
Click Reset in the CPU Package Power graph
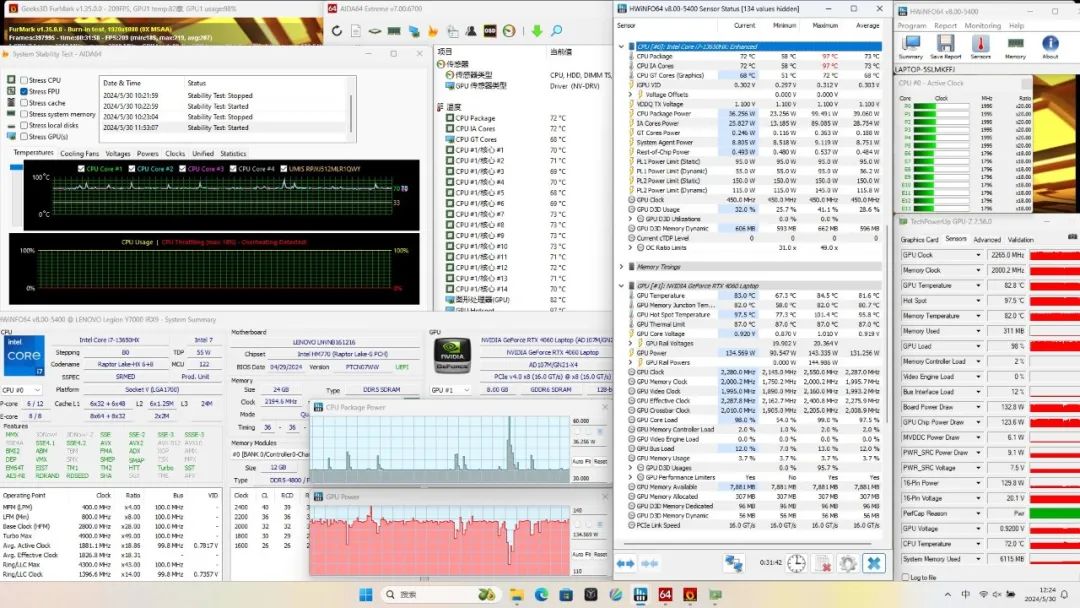[x=601, y=461]
